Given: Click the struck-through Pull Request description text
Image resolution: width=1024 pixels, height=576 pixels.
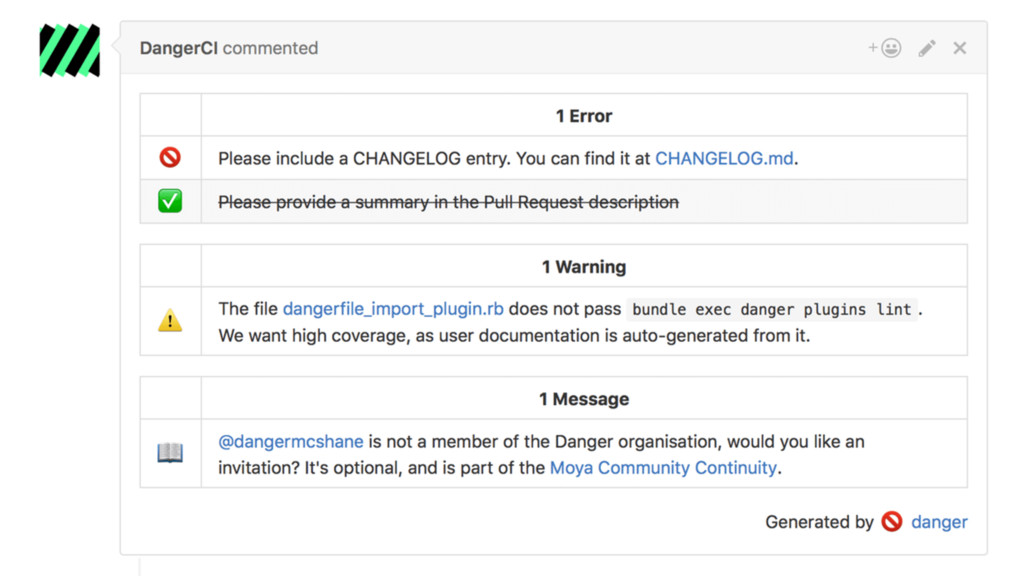Looking at the screenshot, I should pyautogui.click(x=449, y=202).
